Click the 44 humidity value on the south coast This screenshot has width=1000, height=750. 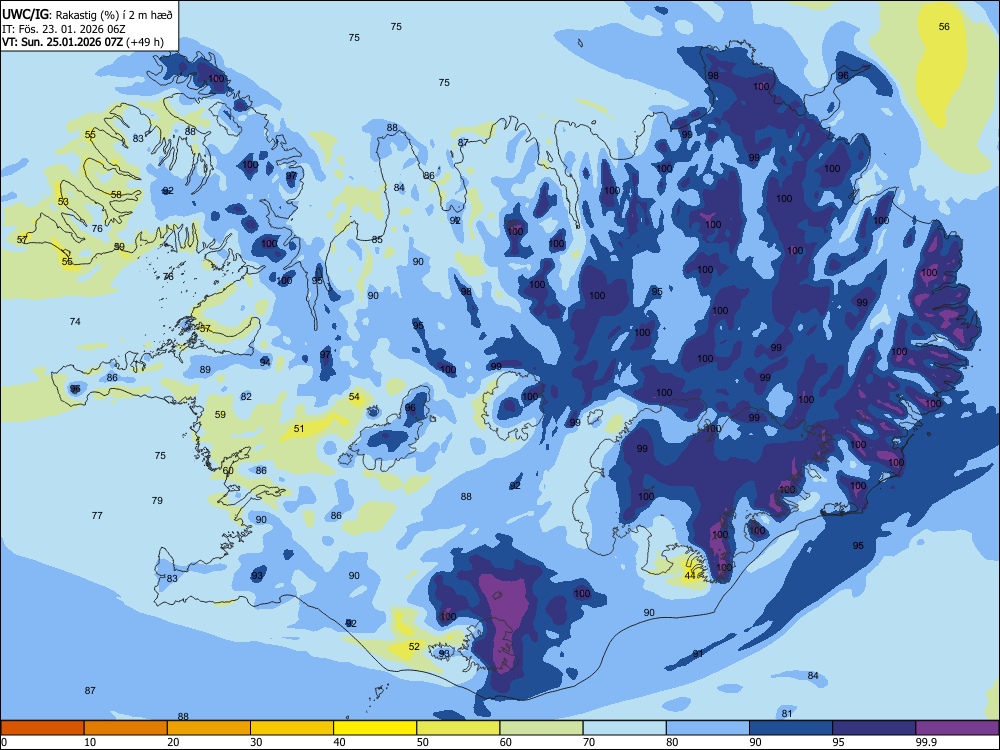pyautogui.click(x=690, y=576)
